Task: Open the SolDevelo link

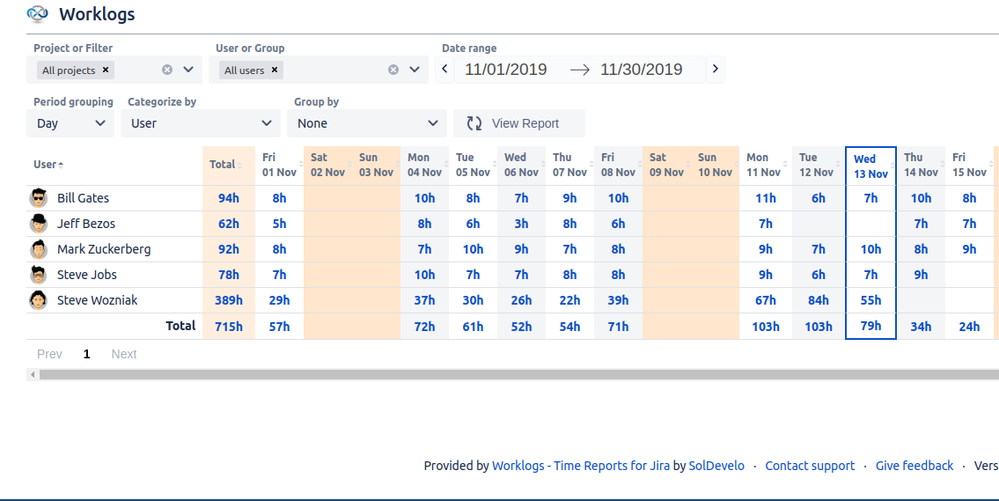Action: point(716,466)
